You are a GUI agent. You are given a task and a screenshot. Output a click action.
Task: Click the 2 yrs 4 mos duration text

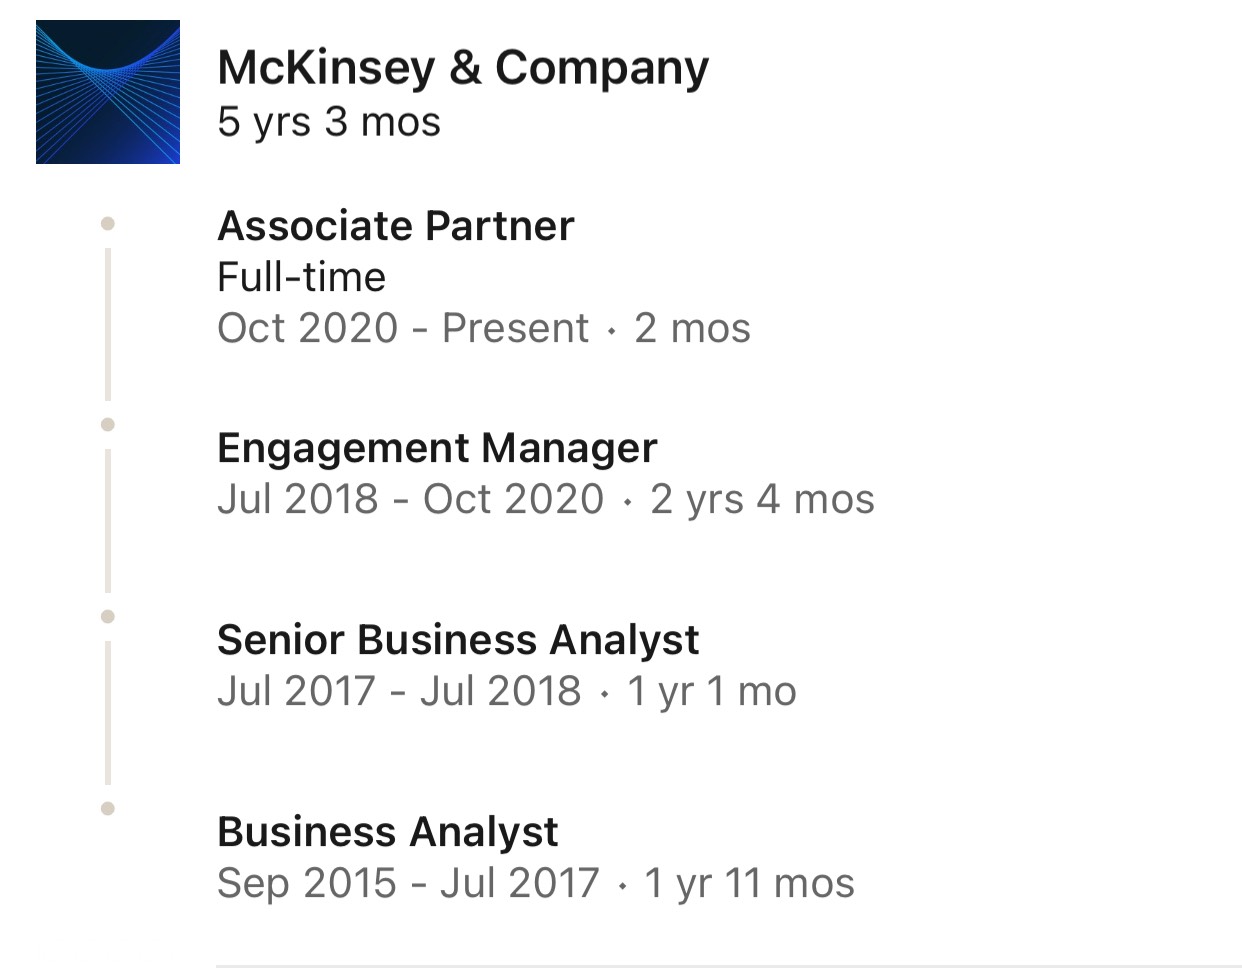[x=763, y=499]
